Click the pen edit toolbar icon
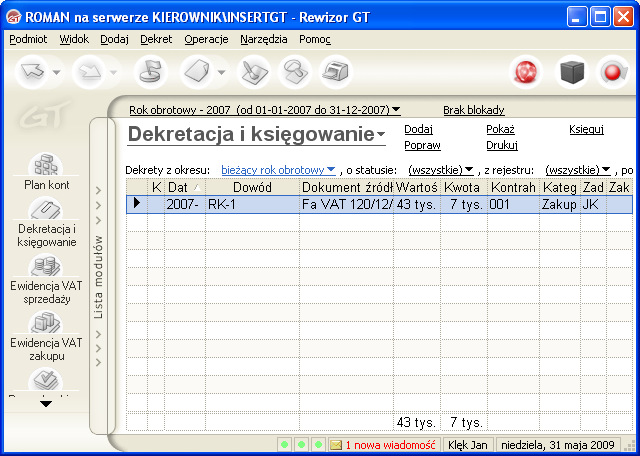This screenshot has height=456, width=640. tap(254, 72)
